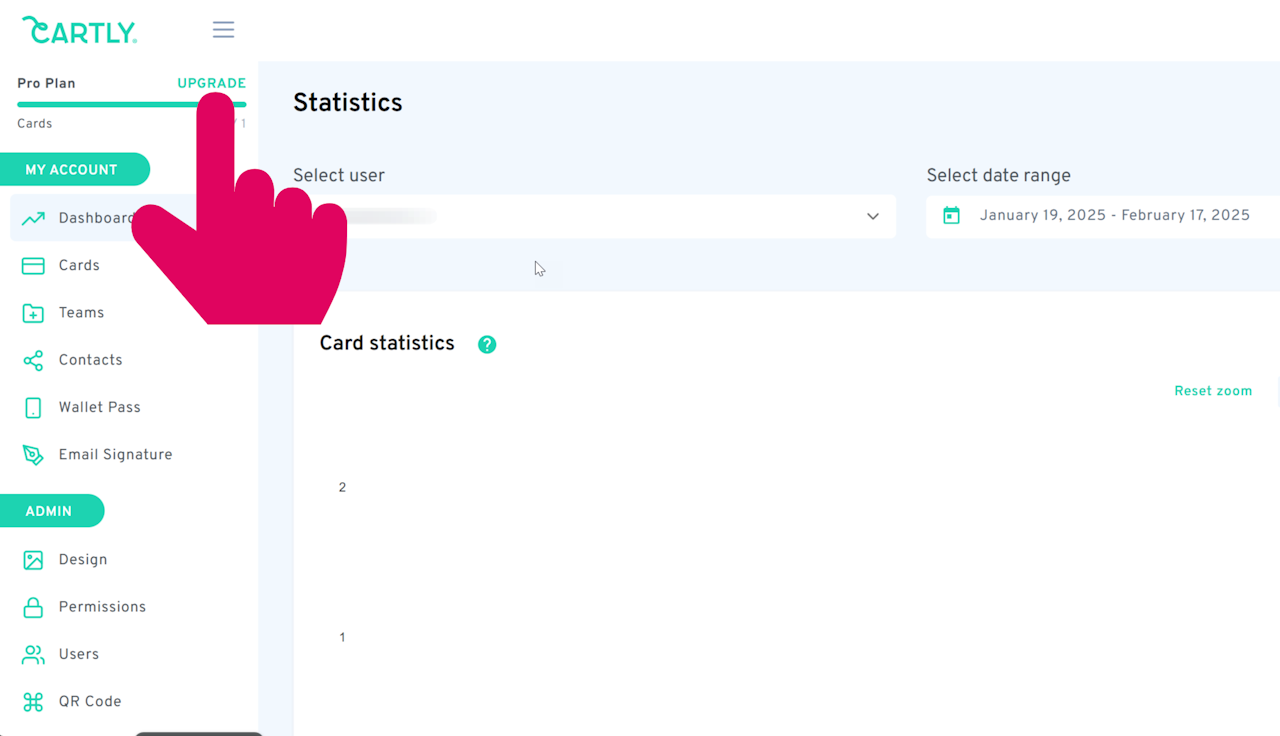
Task: Click the MY ACCOUNT section label
Action: point(71,170)
